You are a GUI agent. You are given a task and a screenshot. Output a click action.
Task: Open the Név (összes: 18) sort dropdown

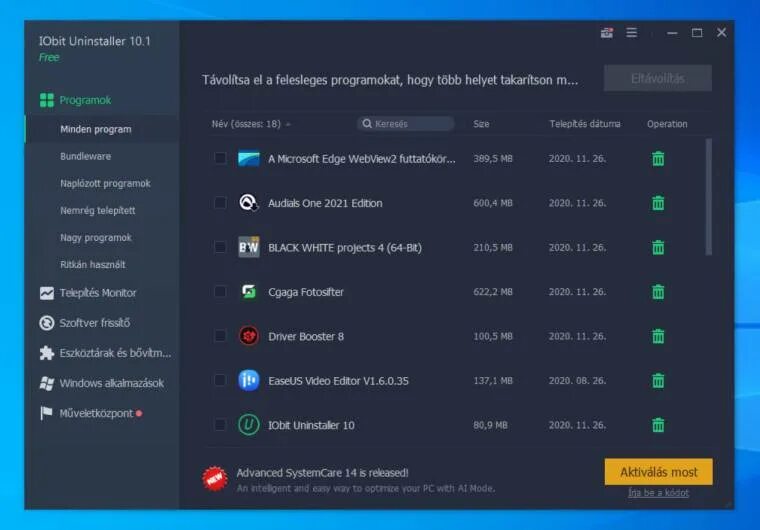[251, 124]
